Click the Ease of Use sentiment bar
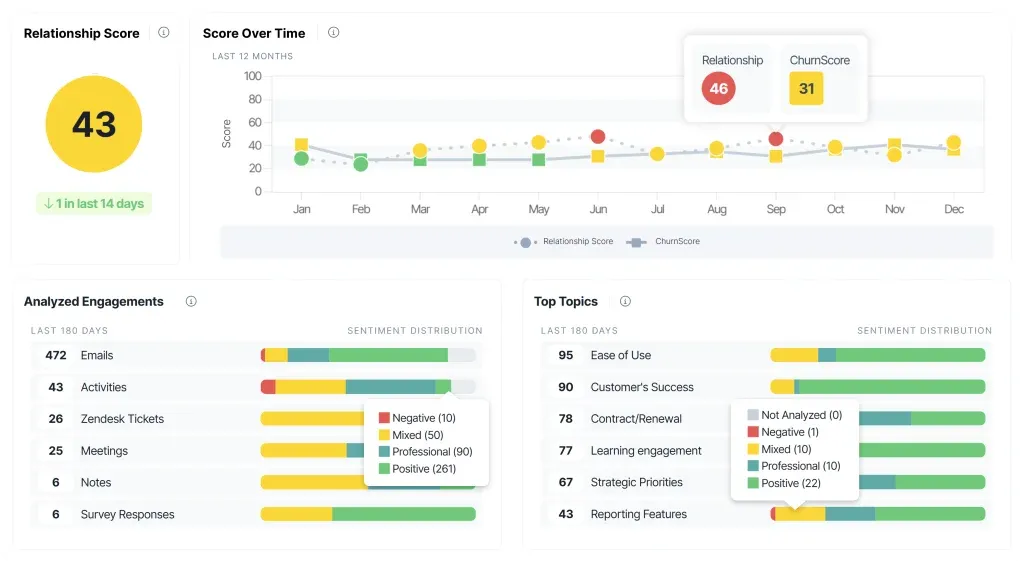This screenshot has height=562, width=1024. pyautogui.click(x=878, y=355)
